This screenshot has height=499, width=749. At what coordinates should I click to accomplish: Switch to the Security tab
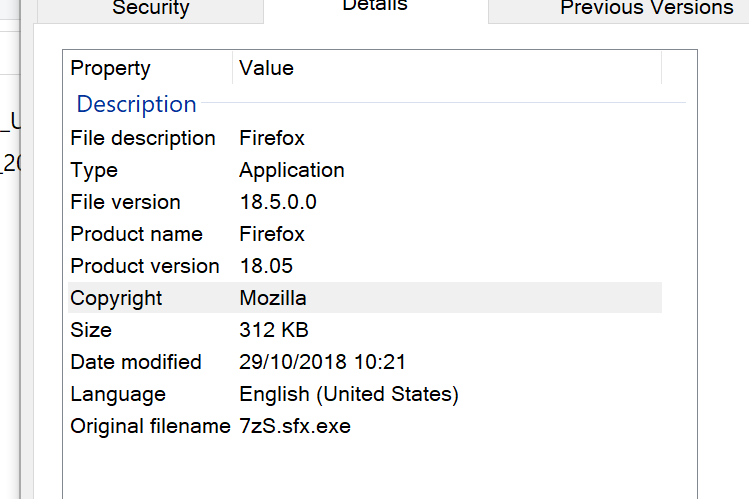150,10
